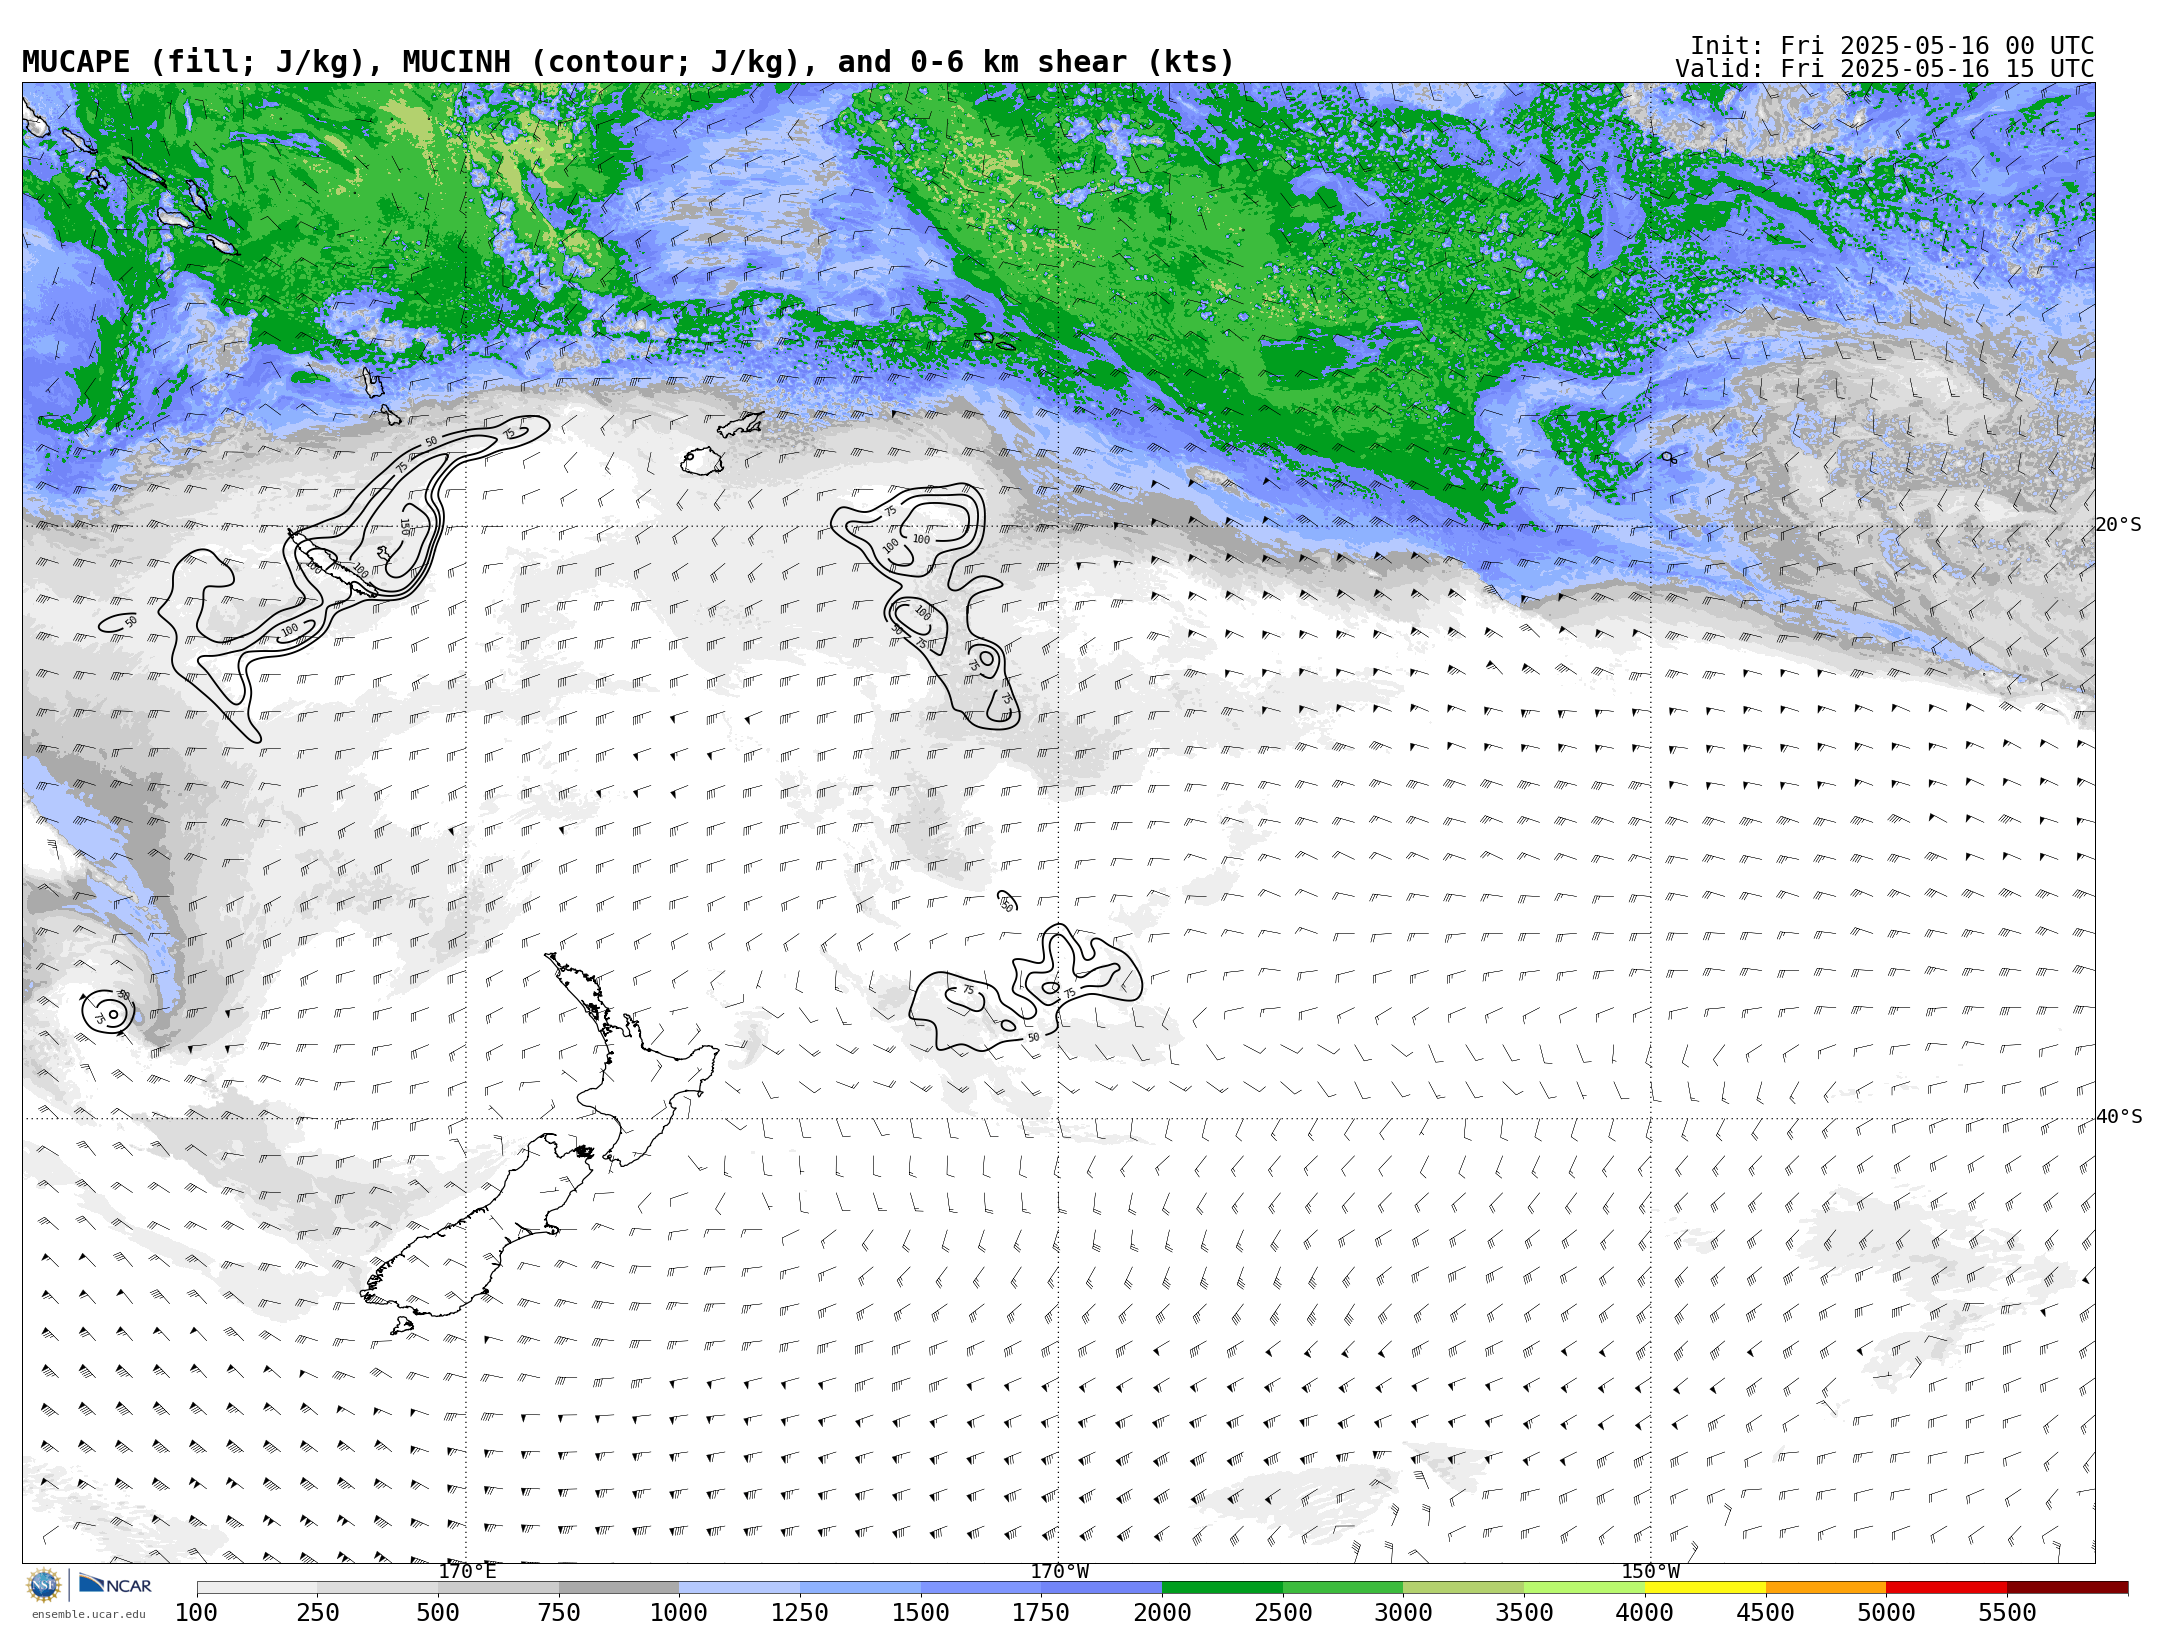The image size is (2160, 1626).
Task: Click the colorbar tick label 3000
Action: (x=1403, y=1613)
